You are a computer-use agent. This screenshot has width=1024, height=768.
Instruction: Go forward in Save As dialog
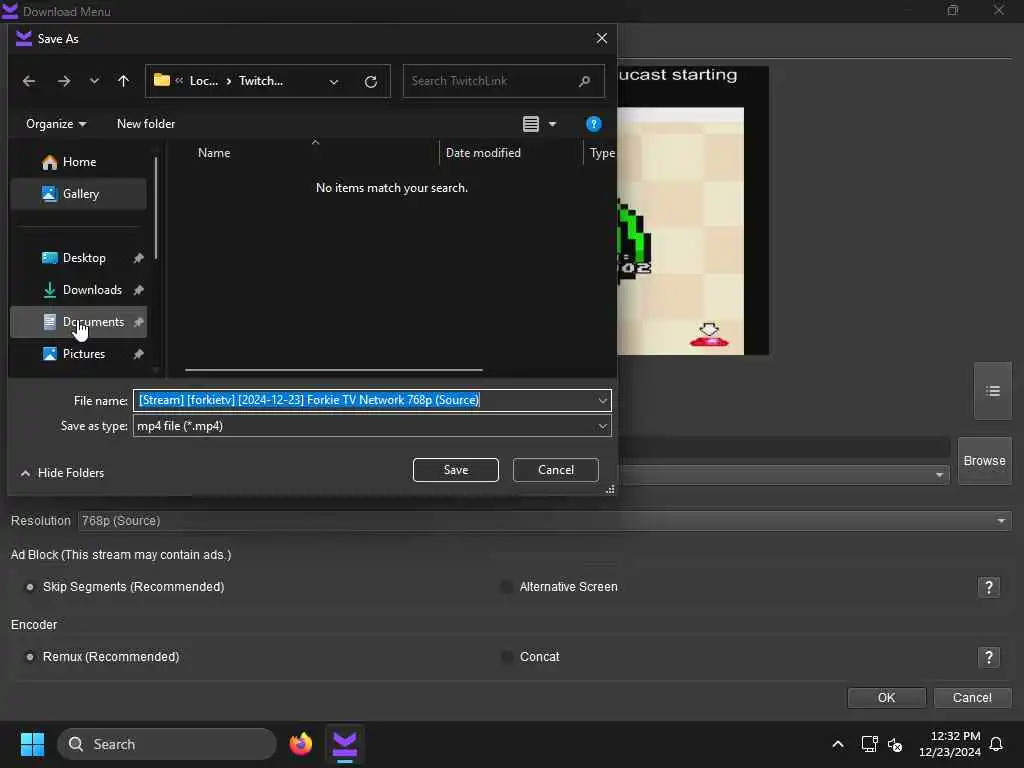tap(63, 81)
